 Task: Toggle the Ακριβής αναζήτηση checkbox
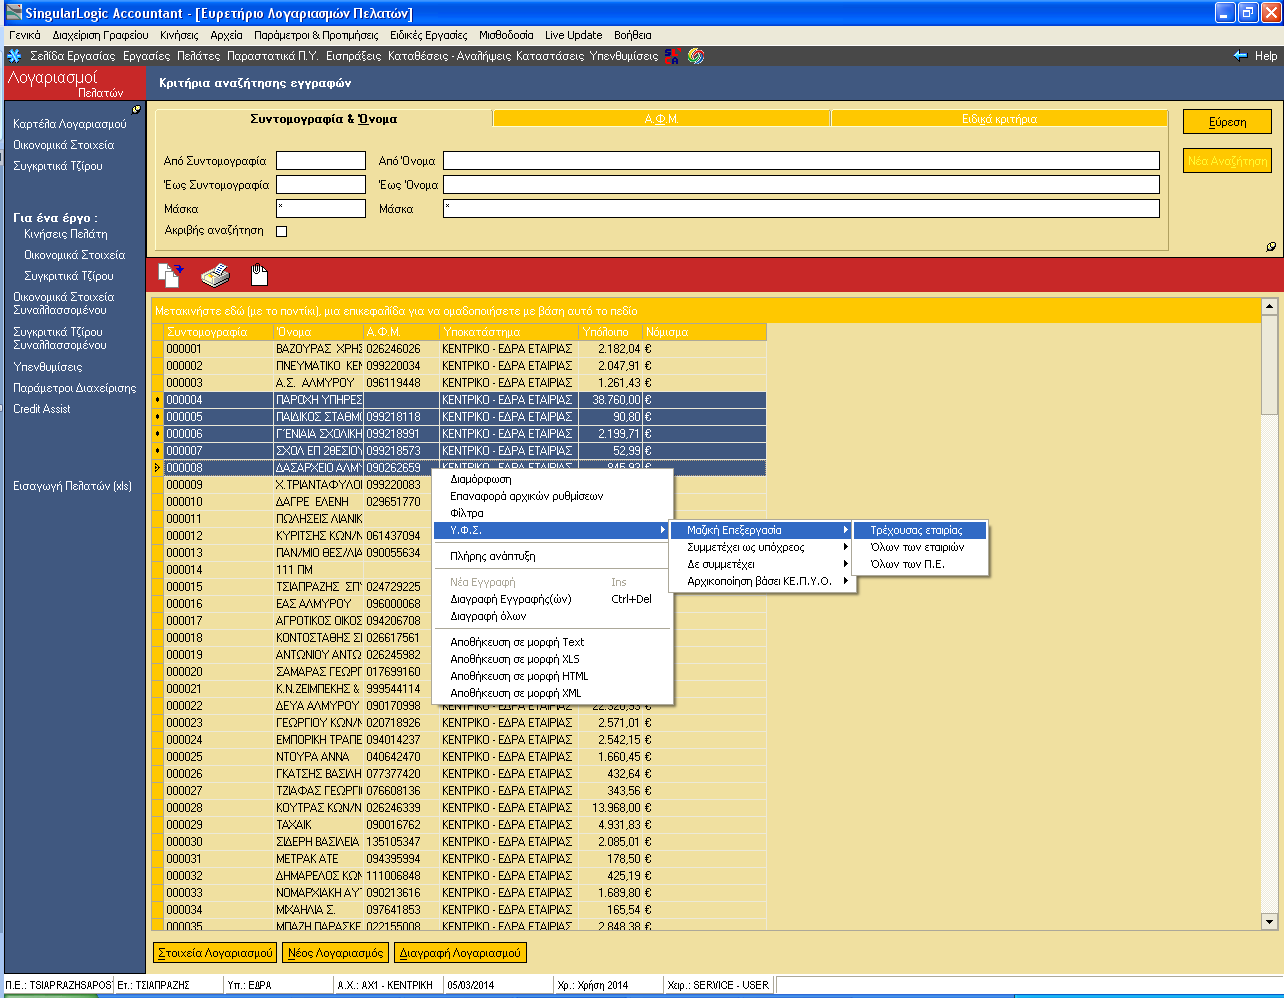[x=281, y=231]
